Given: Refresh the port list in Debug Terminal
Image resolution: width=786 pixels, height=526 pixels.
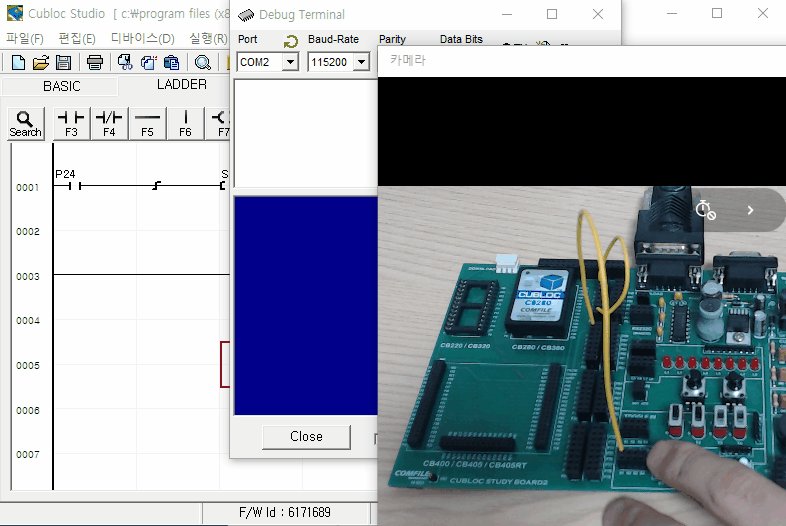Looking at the screenshot, I should (x=290, y=41).
